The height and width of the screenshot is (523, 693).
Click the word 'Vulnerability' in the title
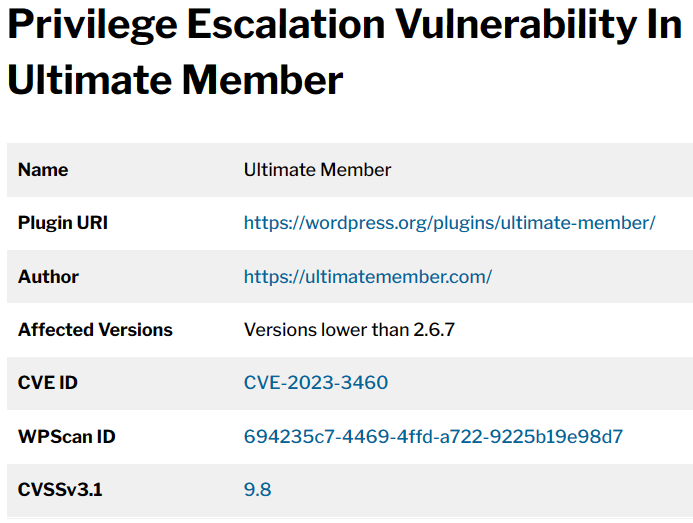click(516, 26)
